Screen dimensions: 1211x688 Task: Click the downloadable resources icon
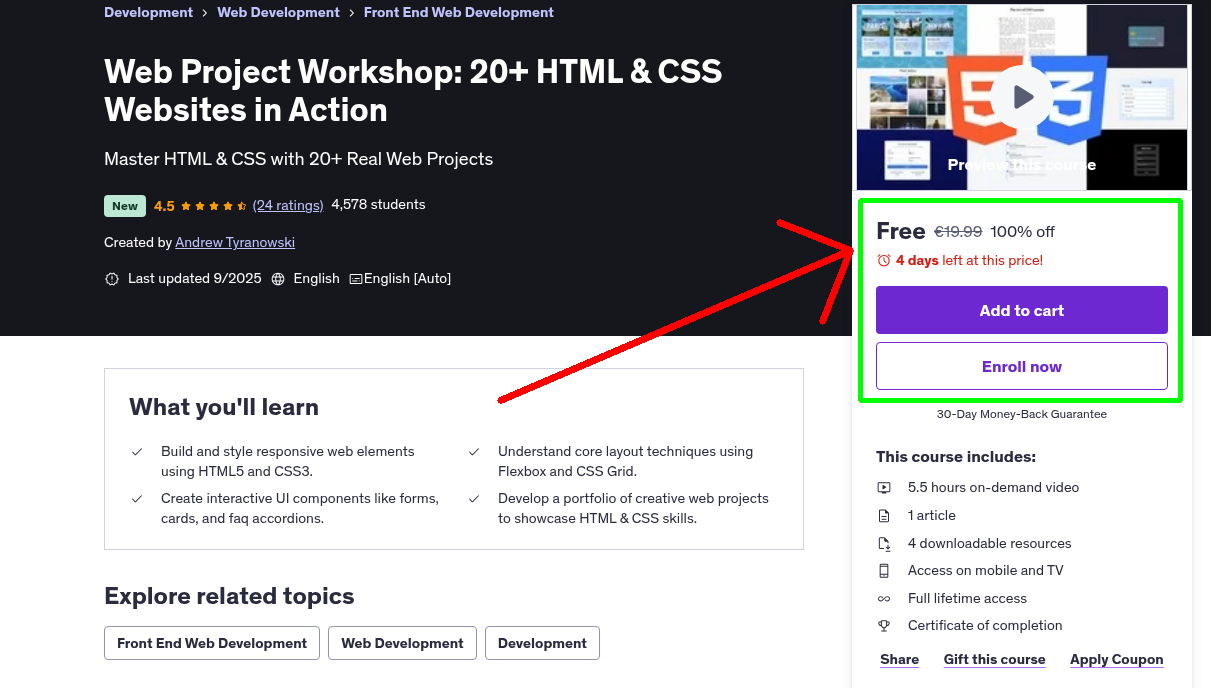click(x=884, y=544)
